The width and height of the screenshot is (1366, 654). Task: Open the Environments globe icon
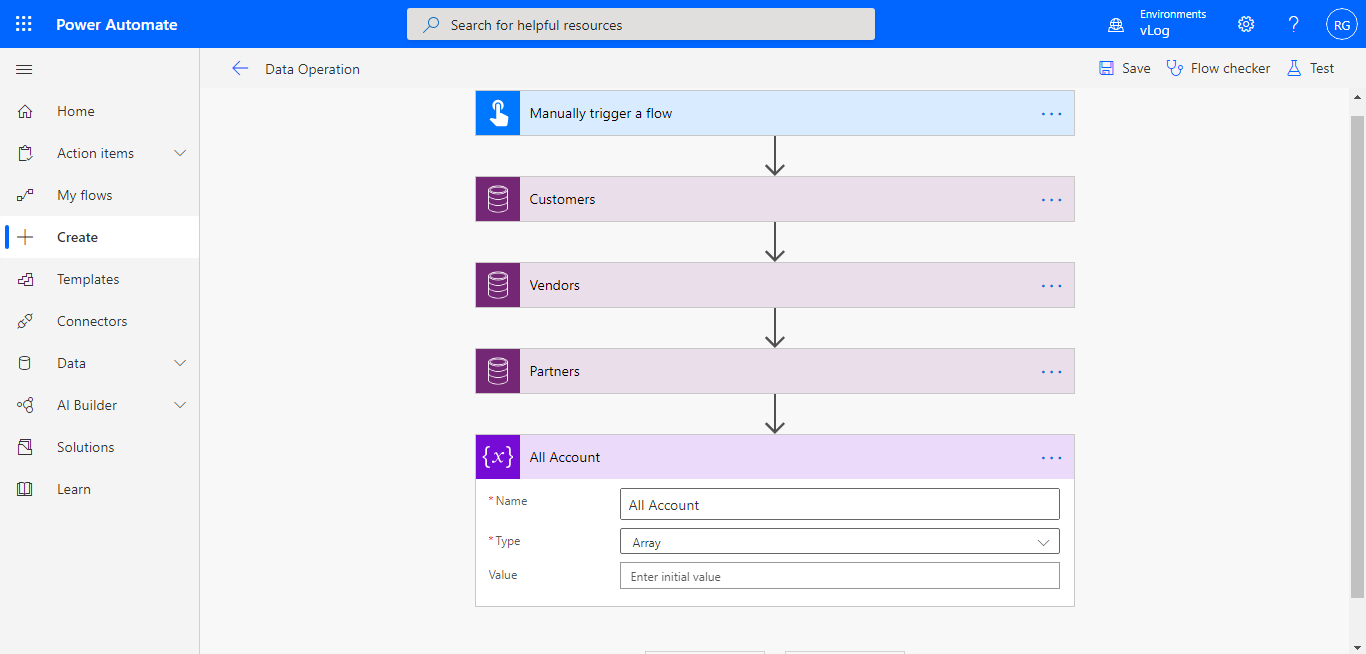tap(1116, 25)
